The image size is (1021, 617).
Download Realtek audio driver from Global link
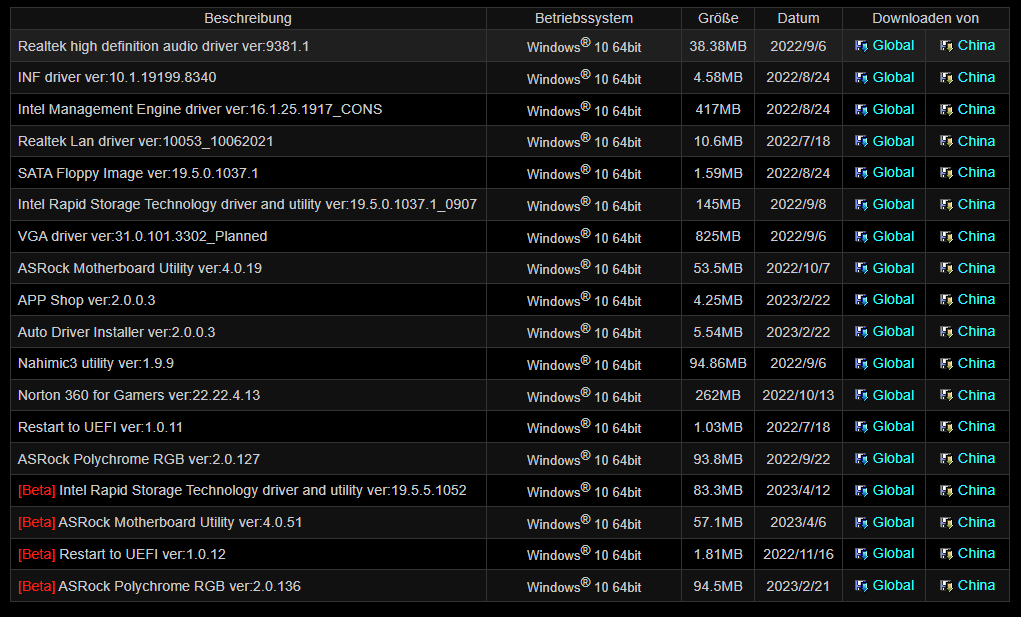tap(893, 46)
